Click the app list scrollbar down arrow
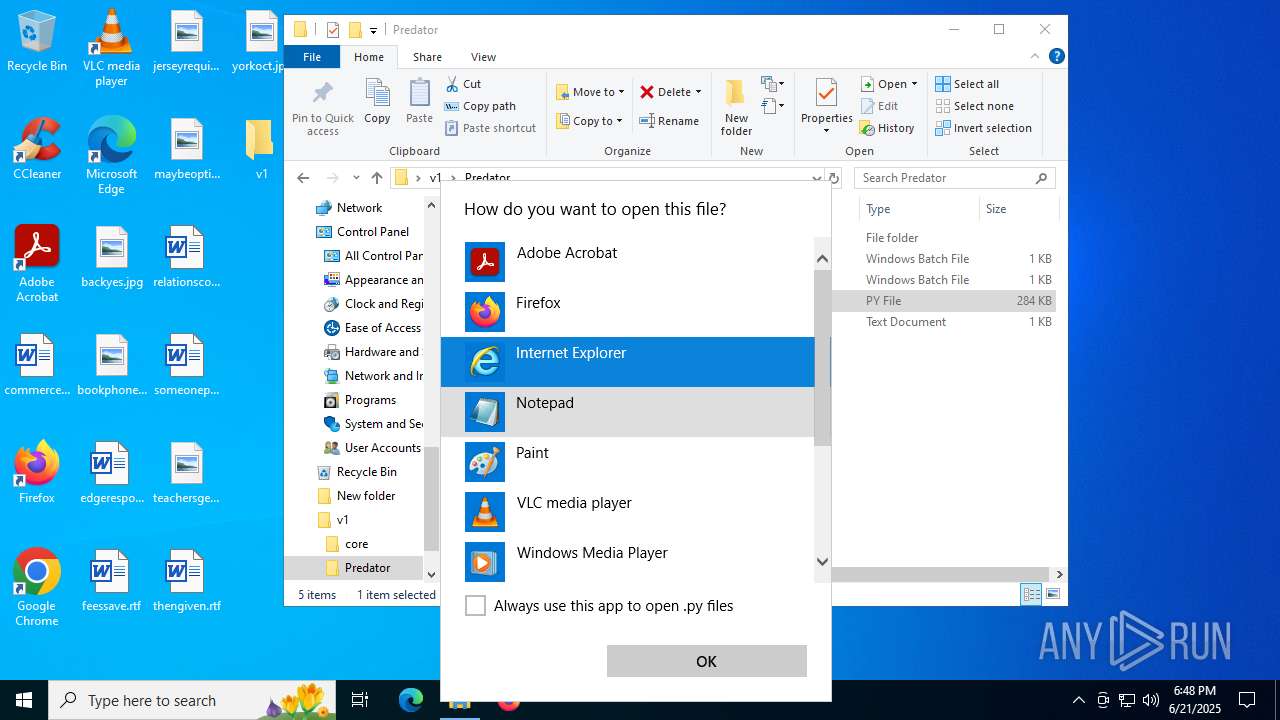 pos(823,562)
